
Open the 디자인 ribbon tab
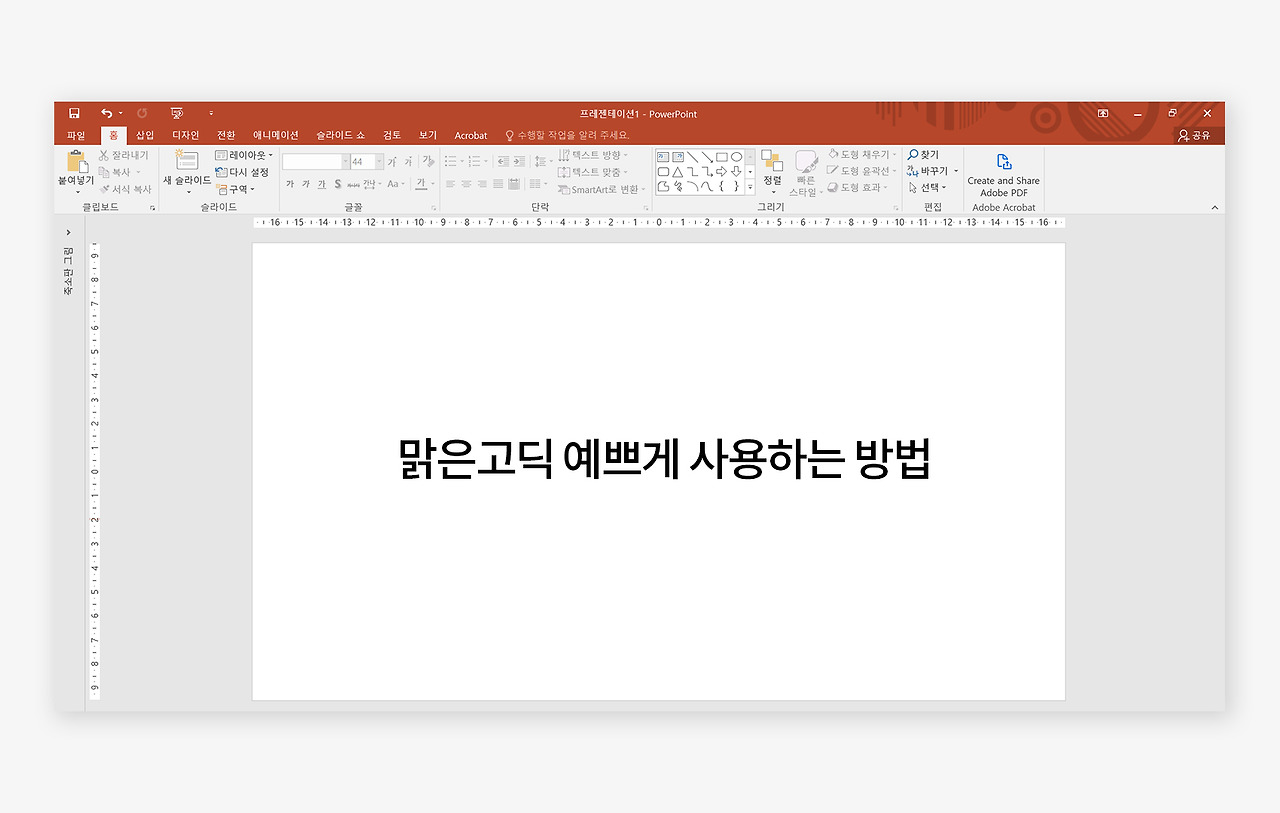185,134
